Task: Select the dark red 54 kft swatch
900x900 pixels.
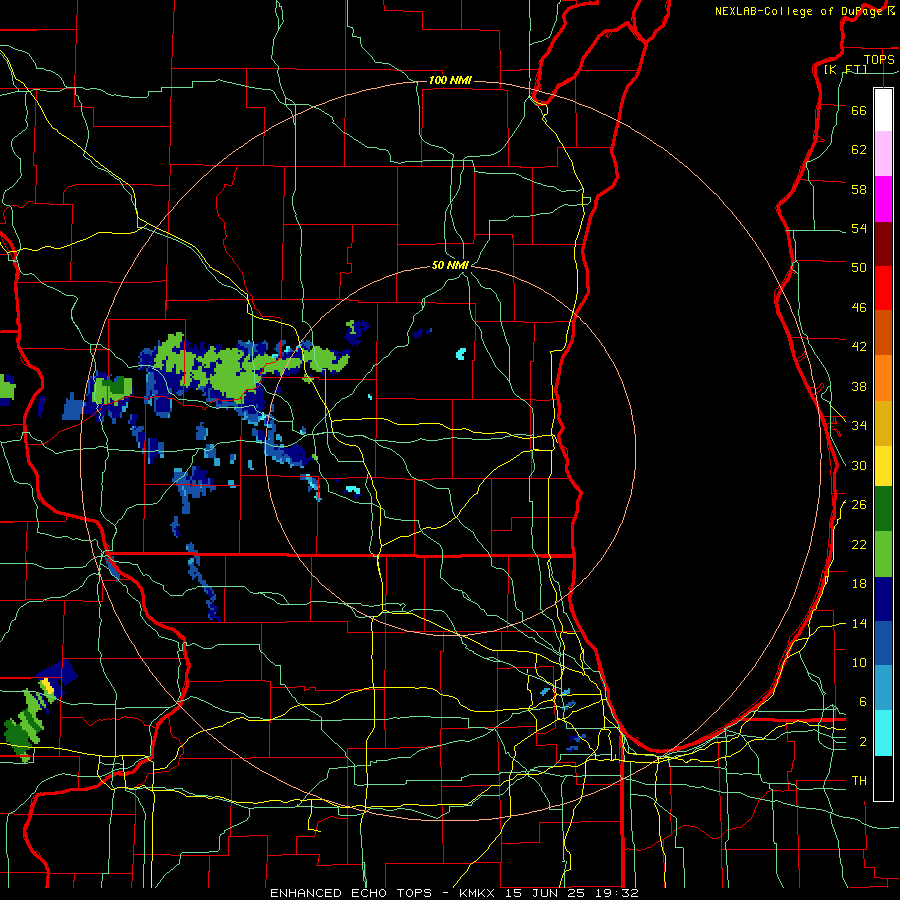Action: 883,244
